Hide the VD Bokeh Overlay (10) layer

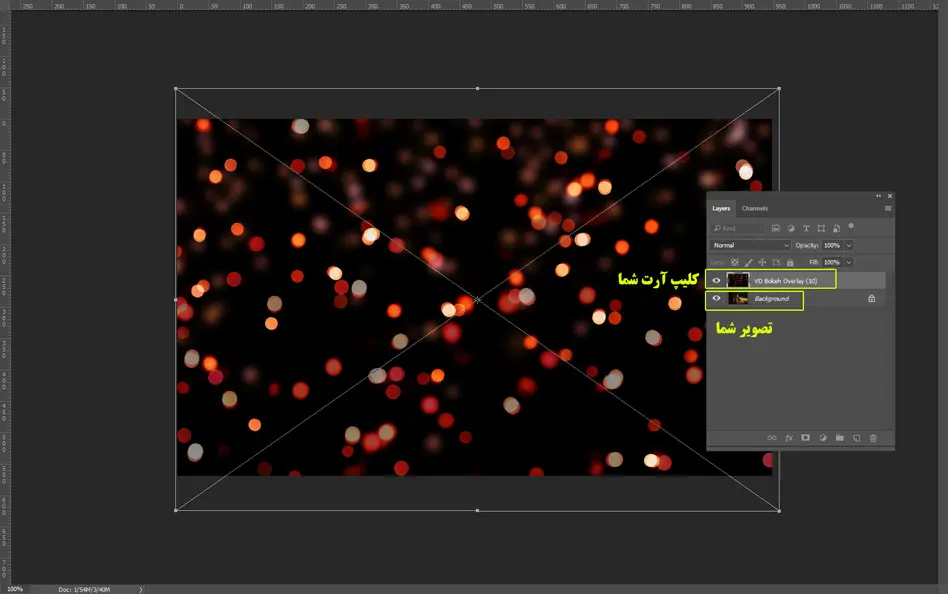point(716,280)
